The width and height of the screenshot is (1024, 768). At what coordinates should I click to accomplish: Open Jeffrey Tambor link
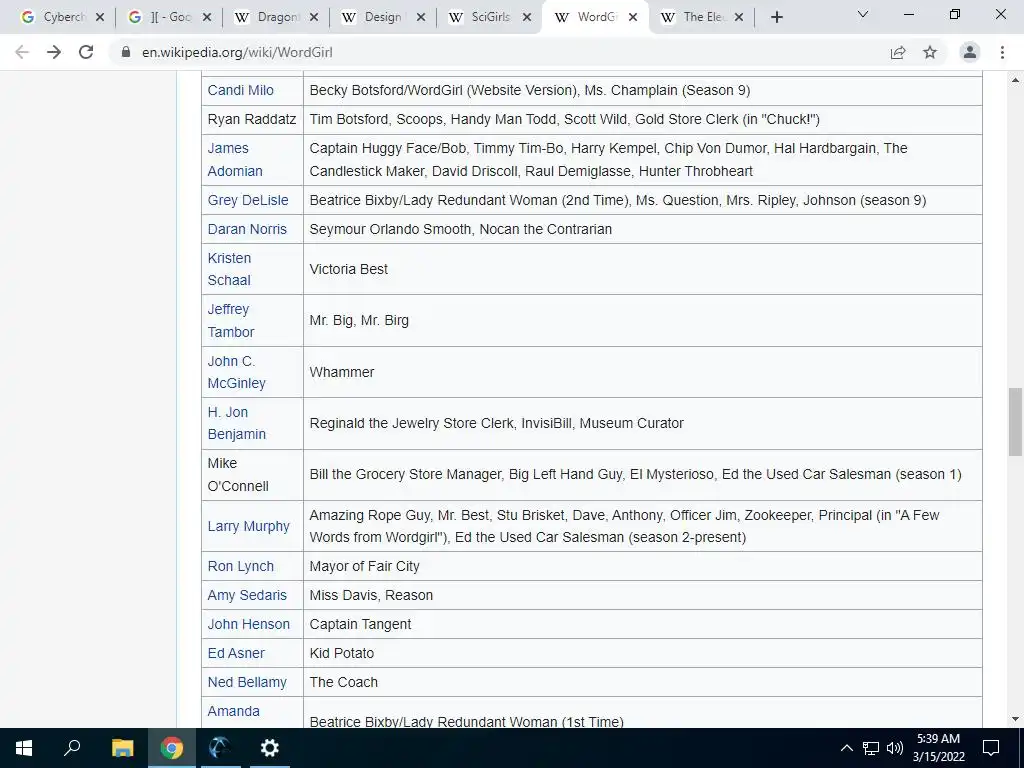(x=231, y=321)
